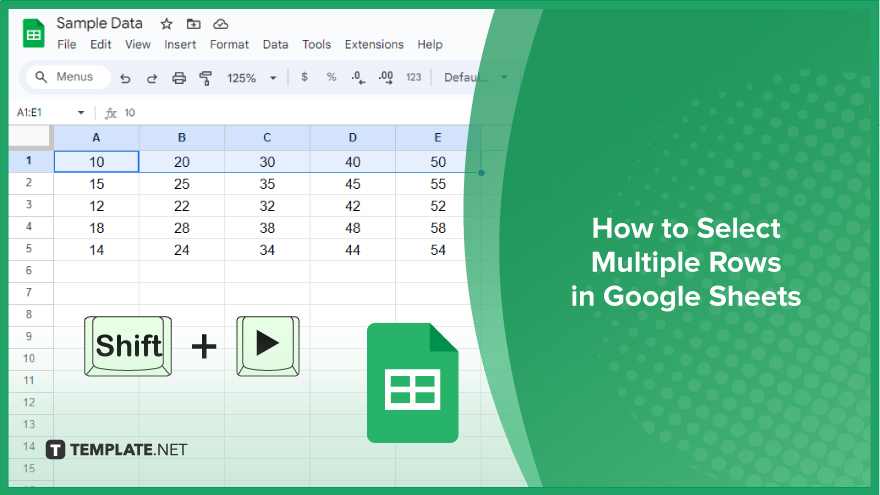
Task: Click the Sample Data document title
Action: [x=99, y=24]
